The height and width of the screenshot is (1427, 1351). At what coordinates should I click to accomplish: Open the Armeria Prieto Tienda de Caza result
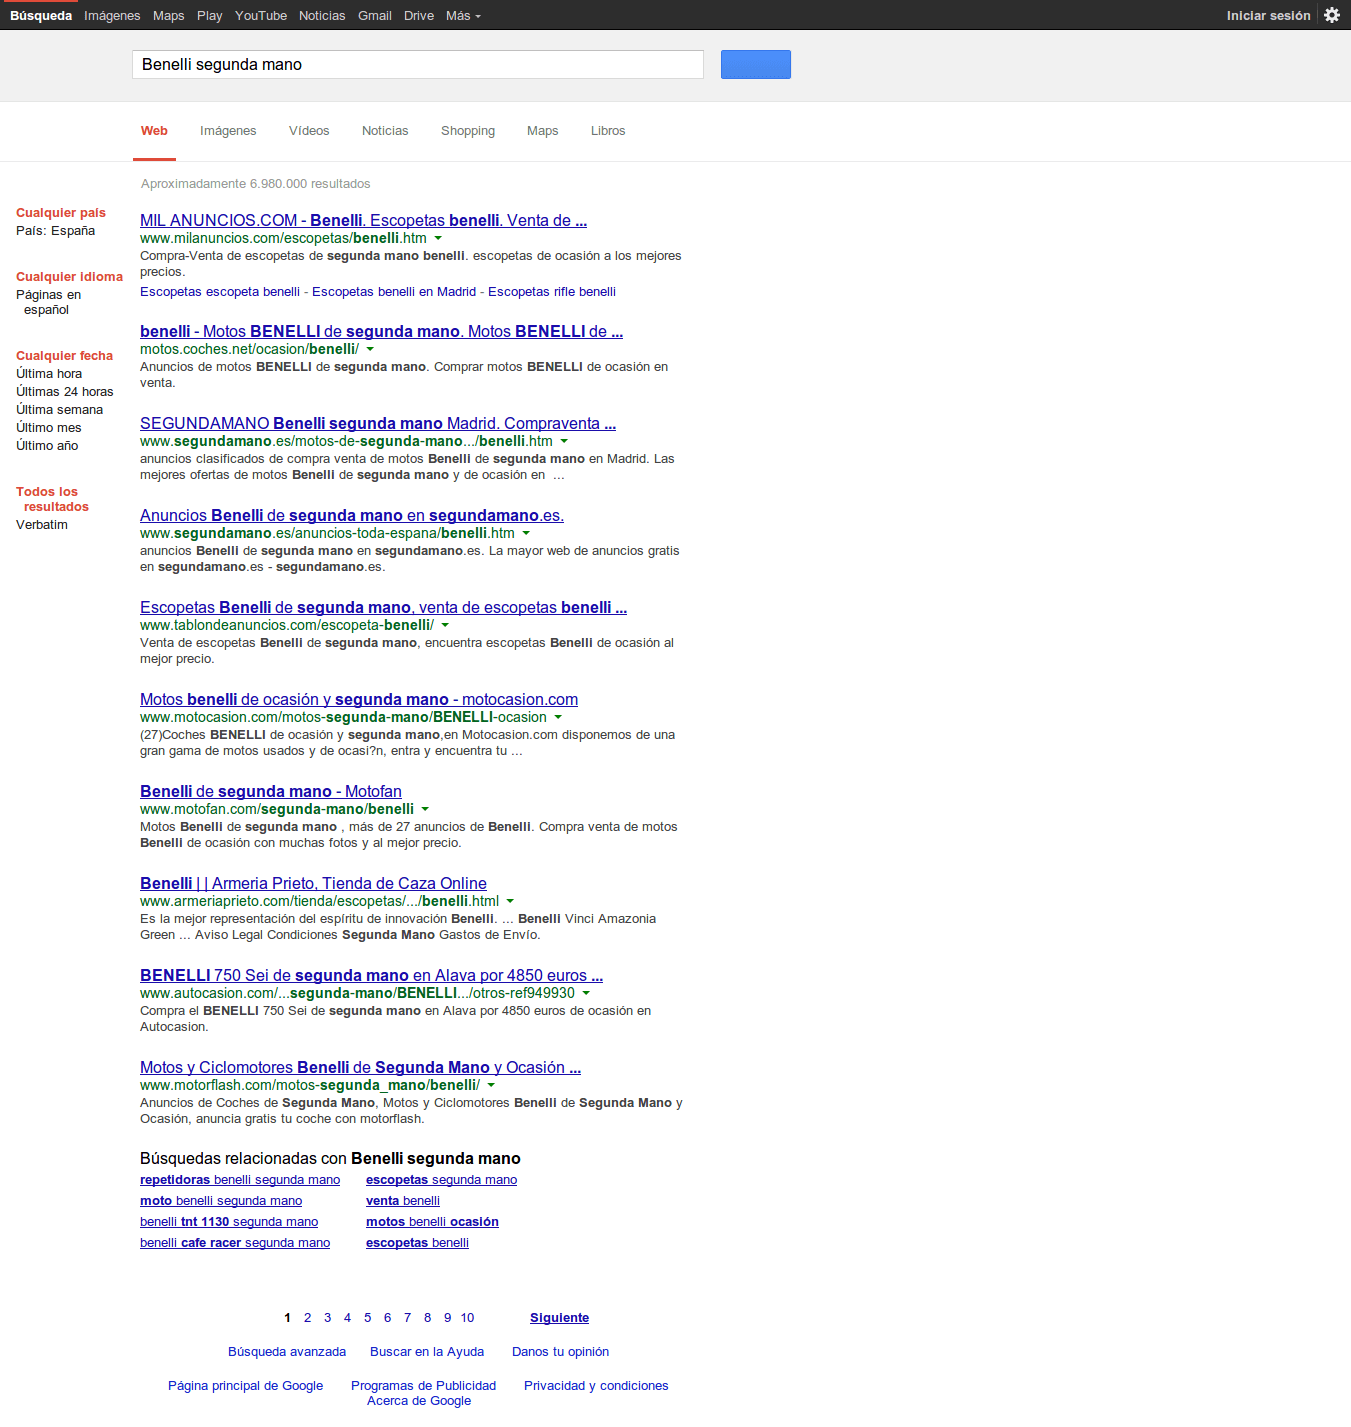click(x=313, y=883)
